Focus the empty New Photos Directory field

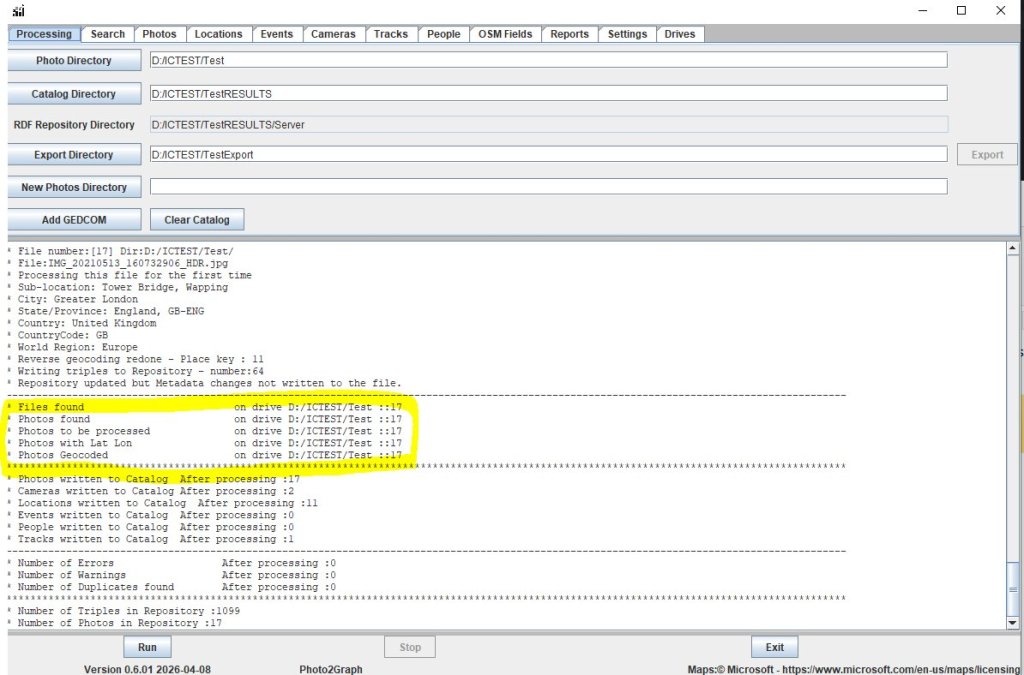tap(547, 187)
